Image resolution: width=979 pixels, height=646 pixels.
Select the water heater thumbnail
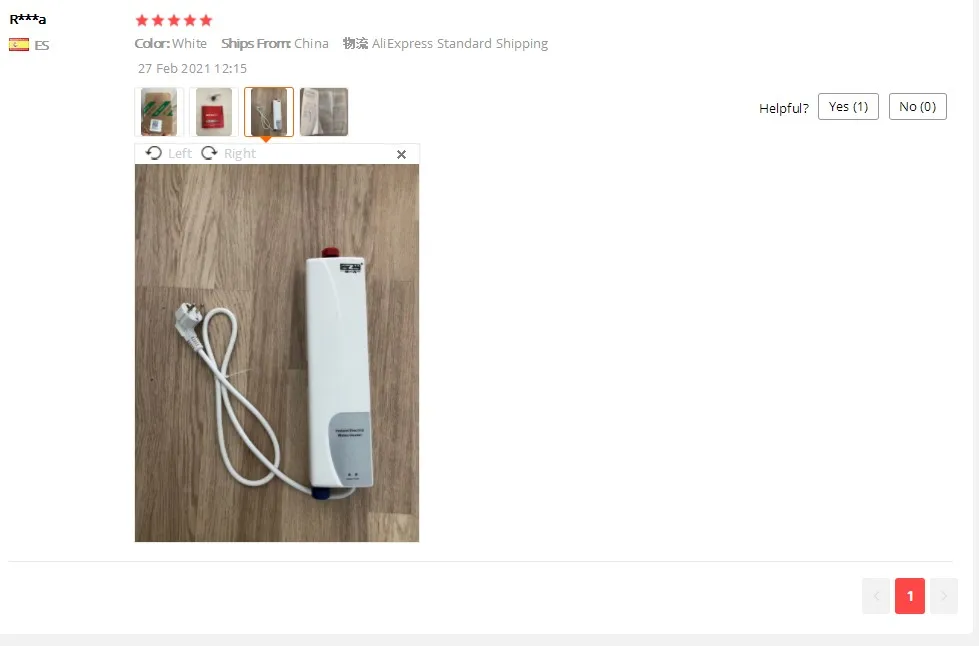(268, 112)
